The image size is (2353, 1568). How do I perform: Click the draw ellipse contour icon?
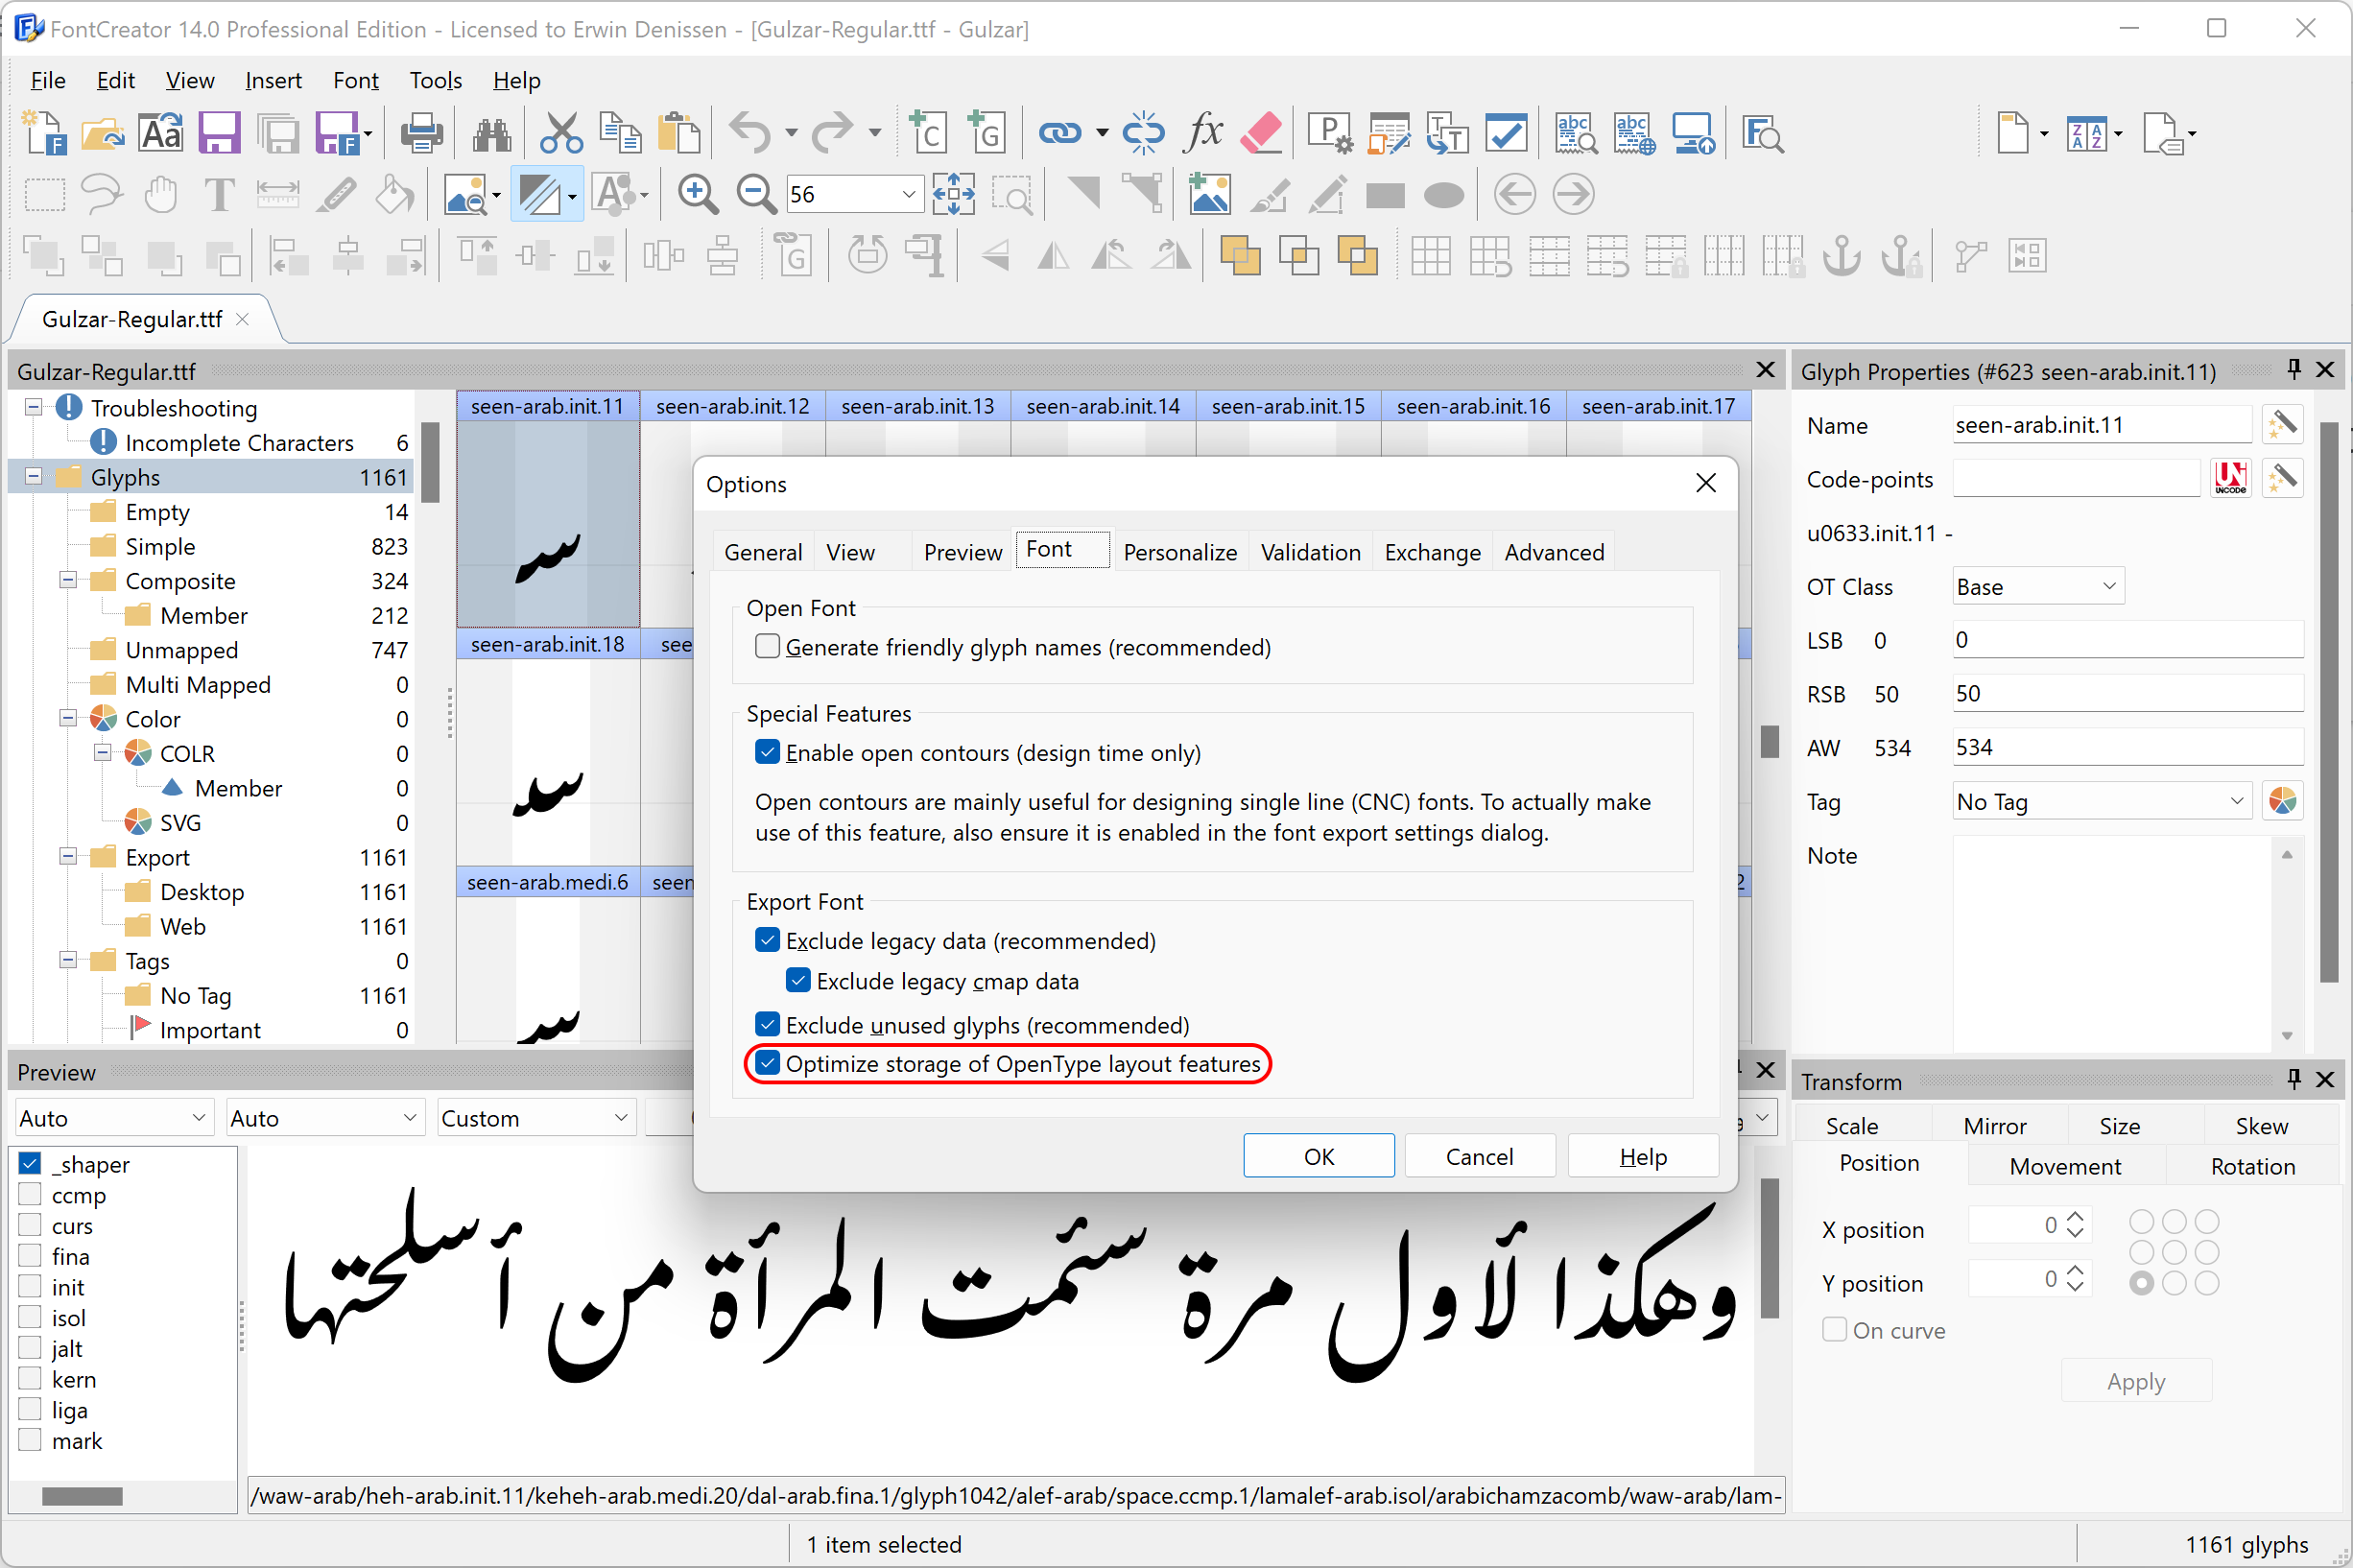1443,194
